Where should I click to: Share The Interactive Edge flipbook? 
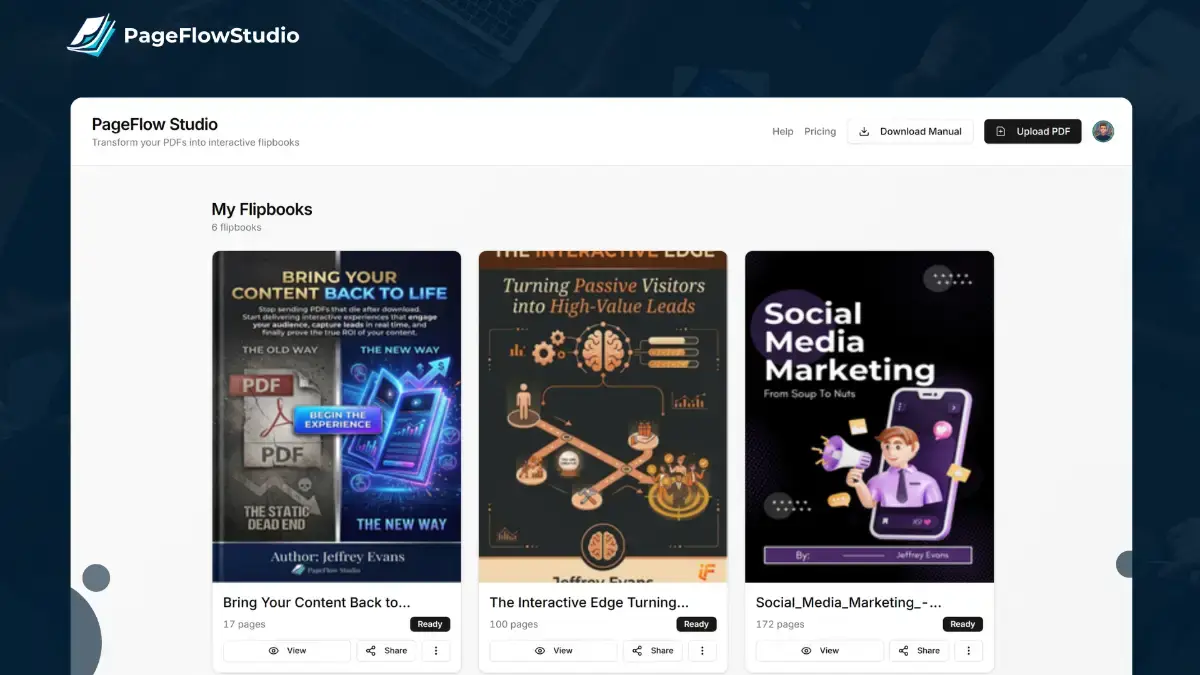652,651
